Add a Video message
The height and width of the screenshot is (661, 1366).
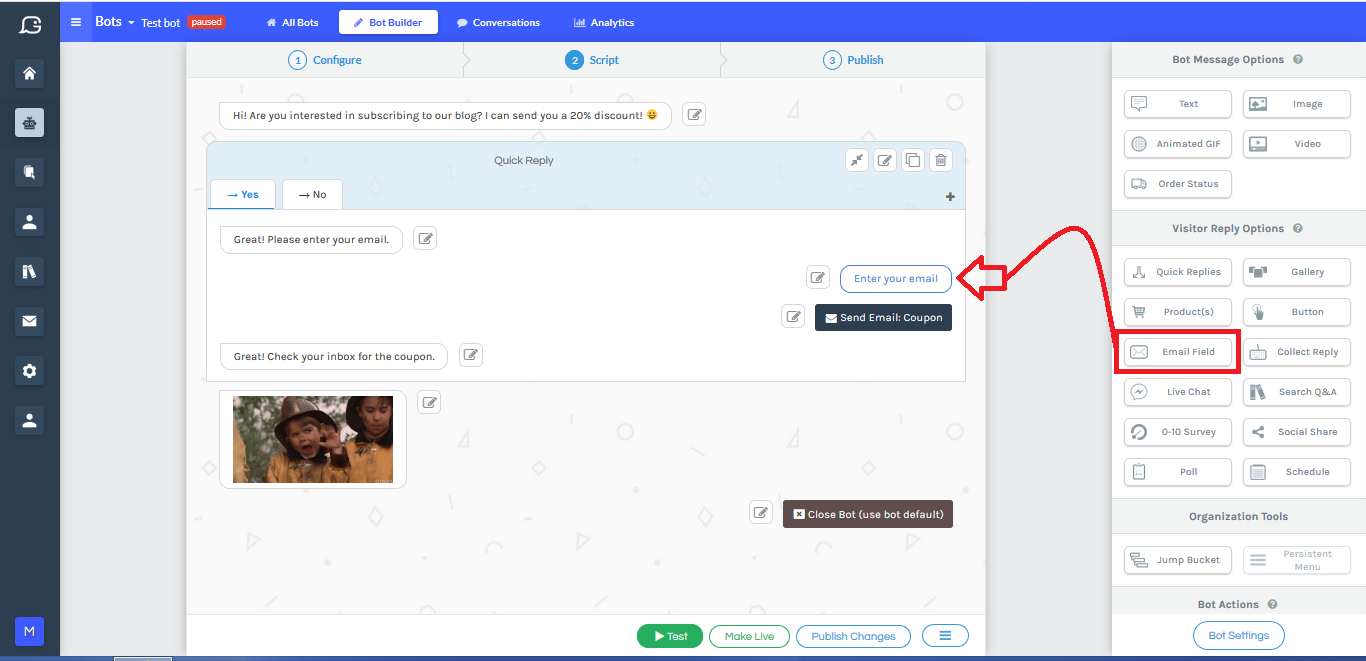(x=1297, y=144)
